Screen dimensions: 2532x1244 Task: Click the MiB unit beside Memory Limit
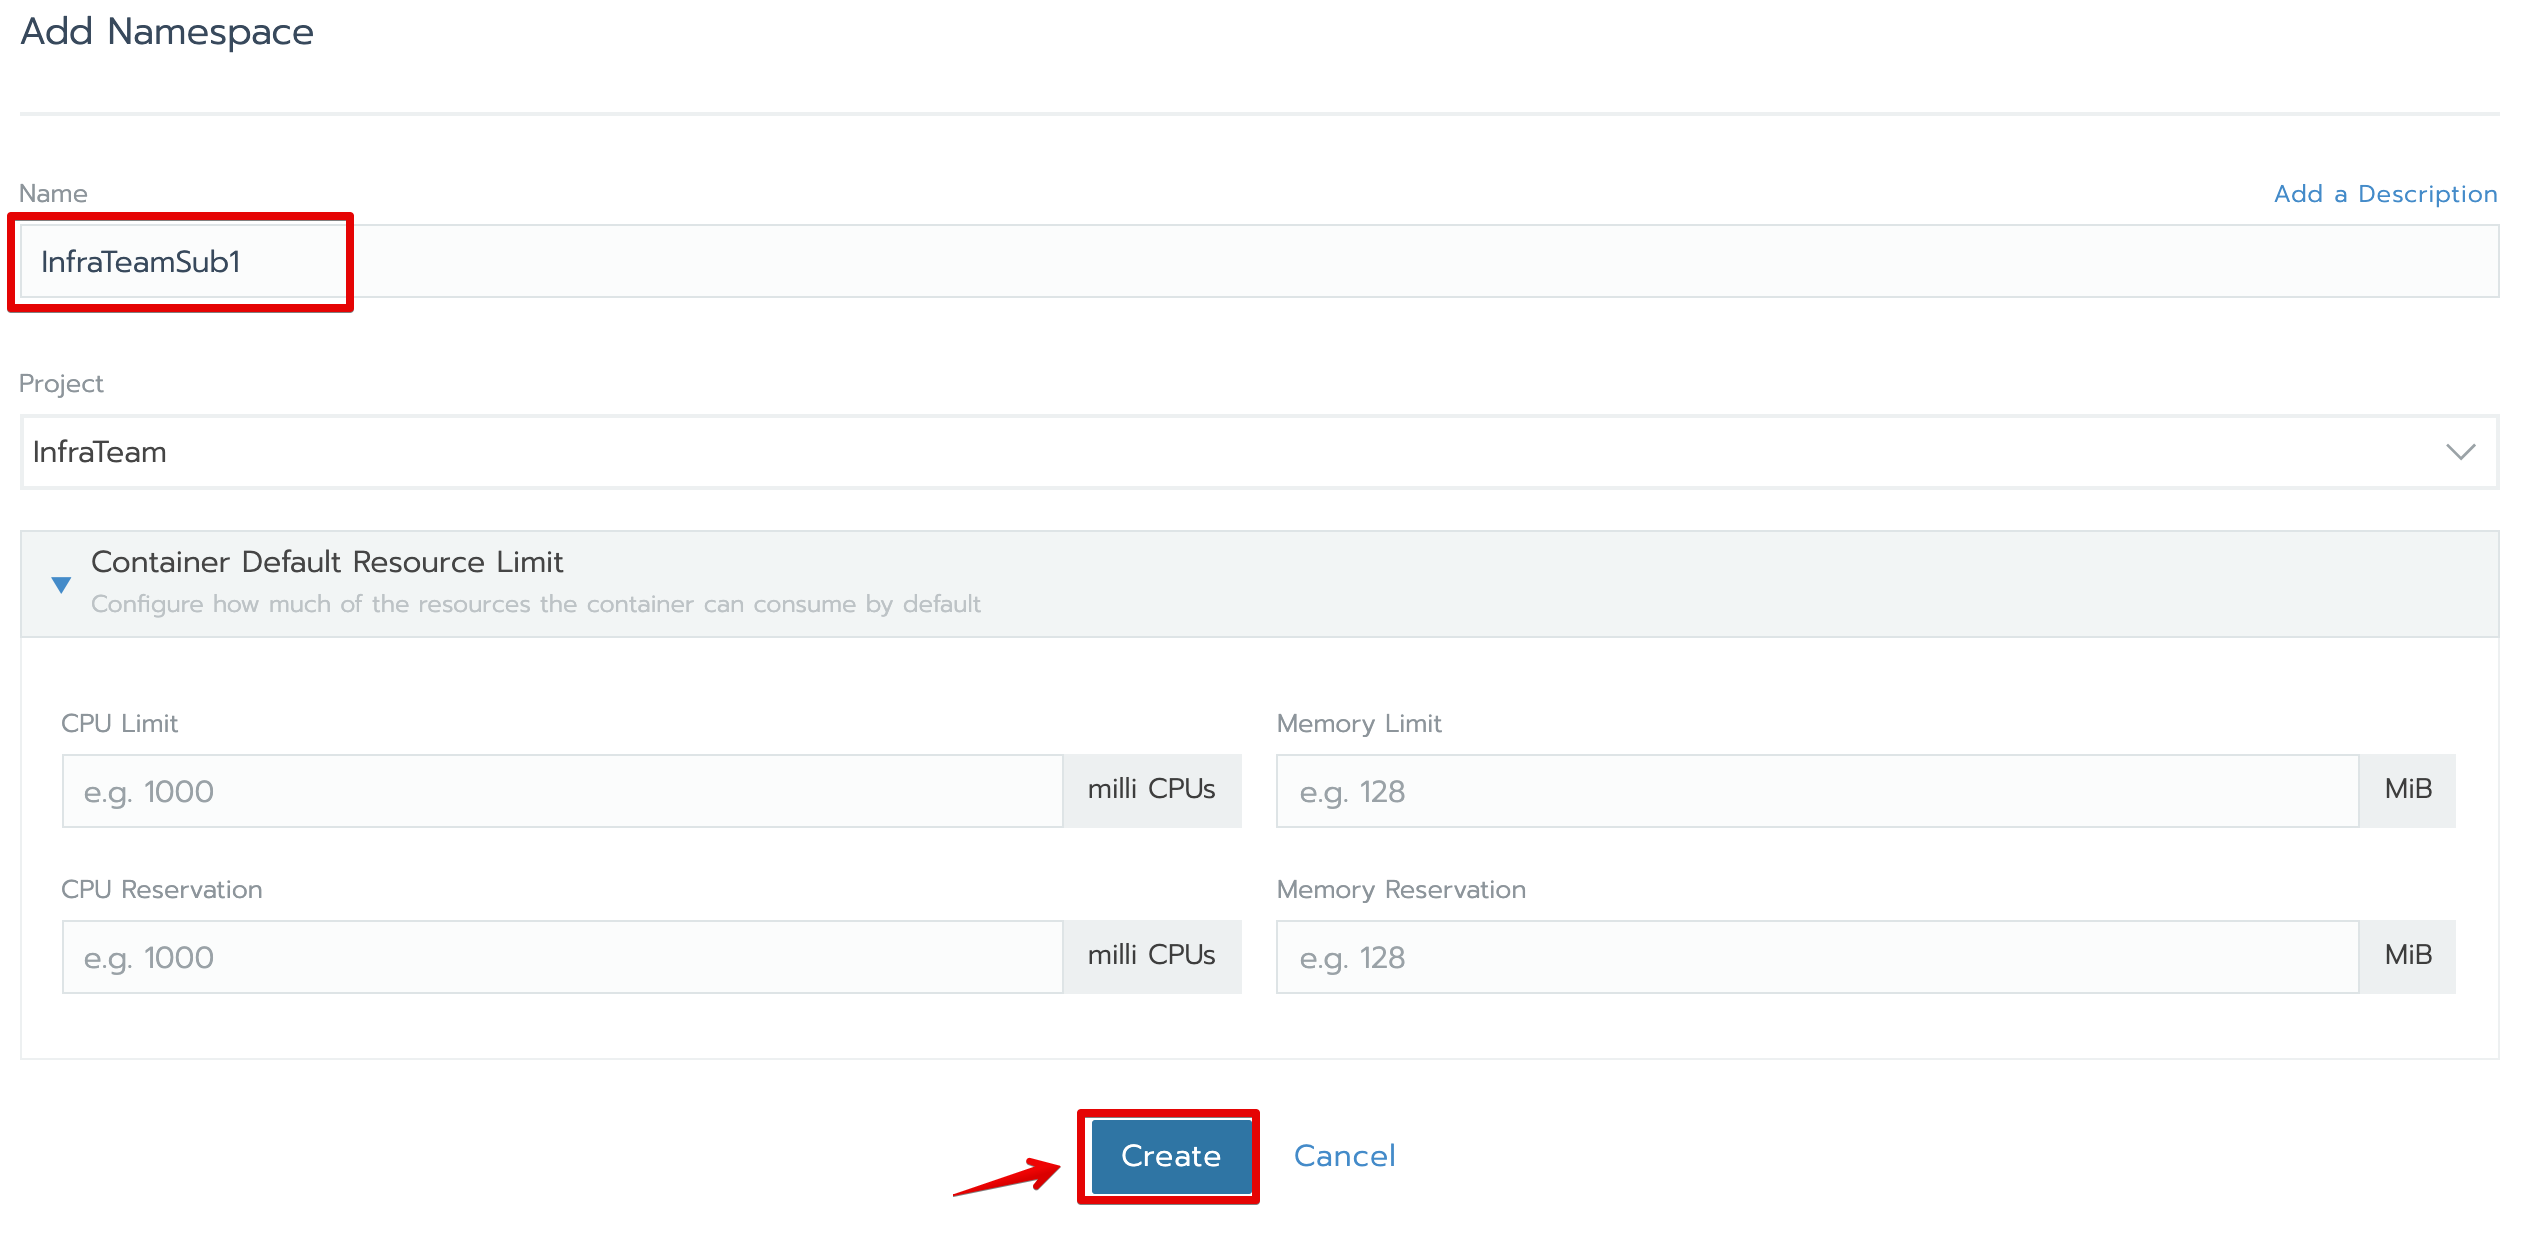point(2407,790)
